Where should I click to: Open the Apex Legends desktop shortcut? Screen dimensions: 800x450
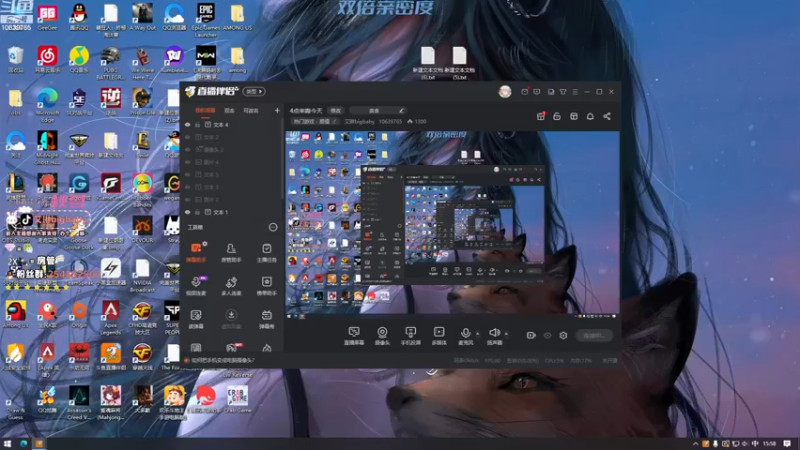(111, 318)
